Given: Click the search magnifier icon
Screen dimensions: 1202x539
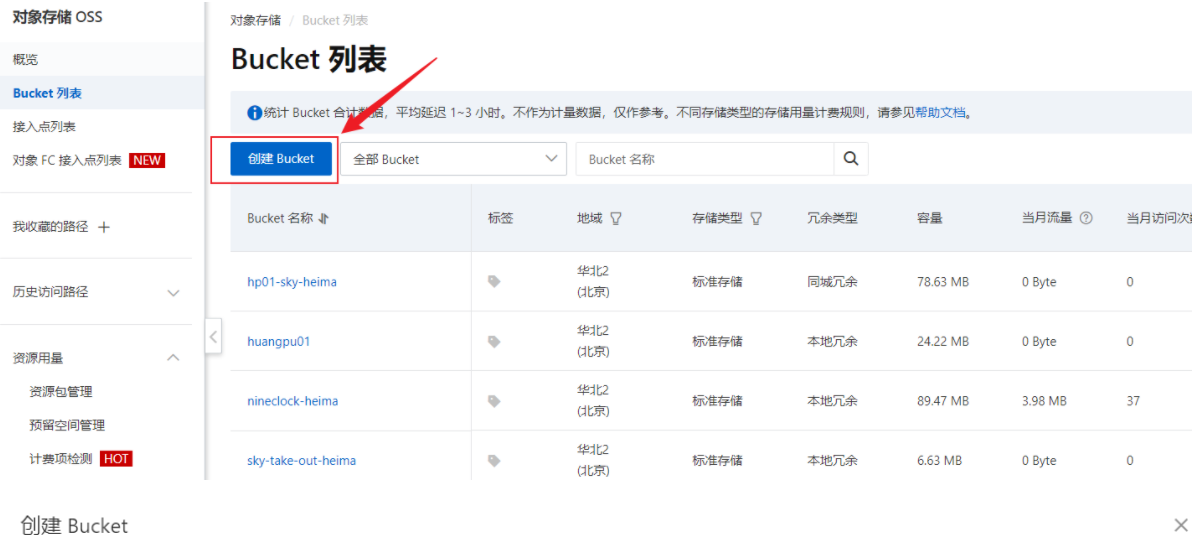Looking at the screenshot, I should [x=851, y=159].
